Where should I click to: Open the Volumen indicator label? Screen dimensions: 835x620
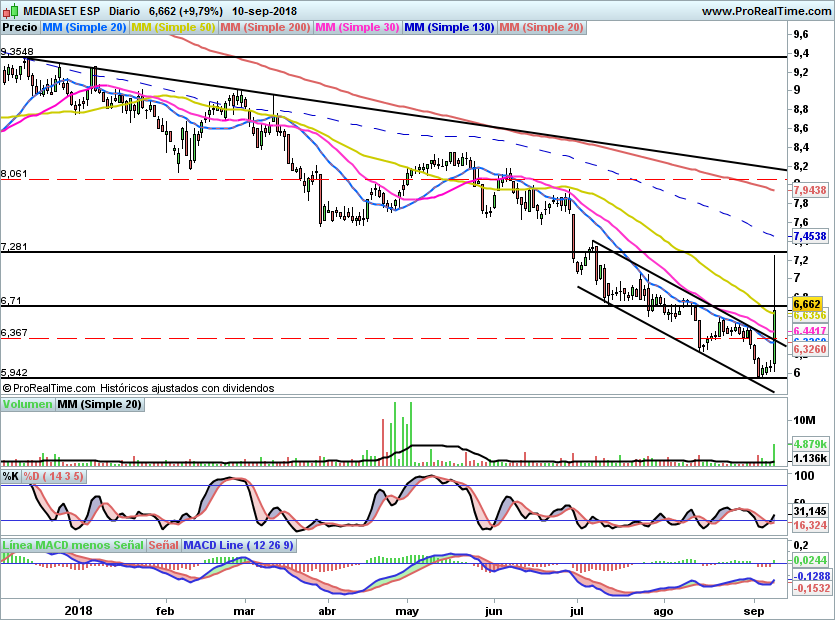tap(27, 405)
